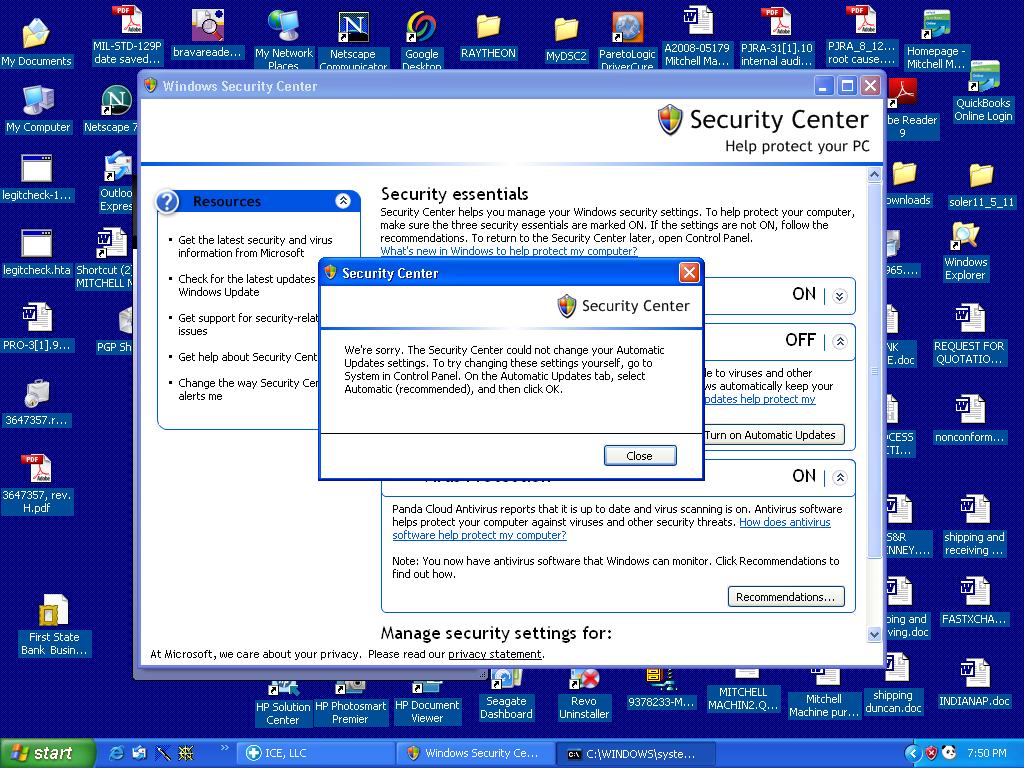Launch Internet Explorer from Quick Launch

coord(117,753)
